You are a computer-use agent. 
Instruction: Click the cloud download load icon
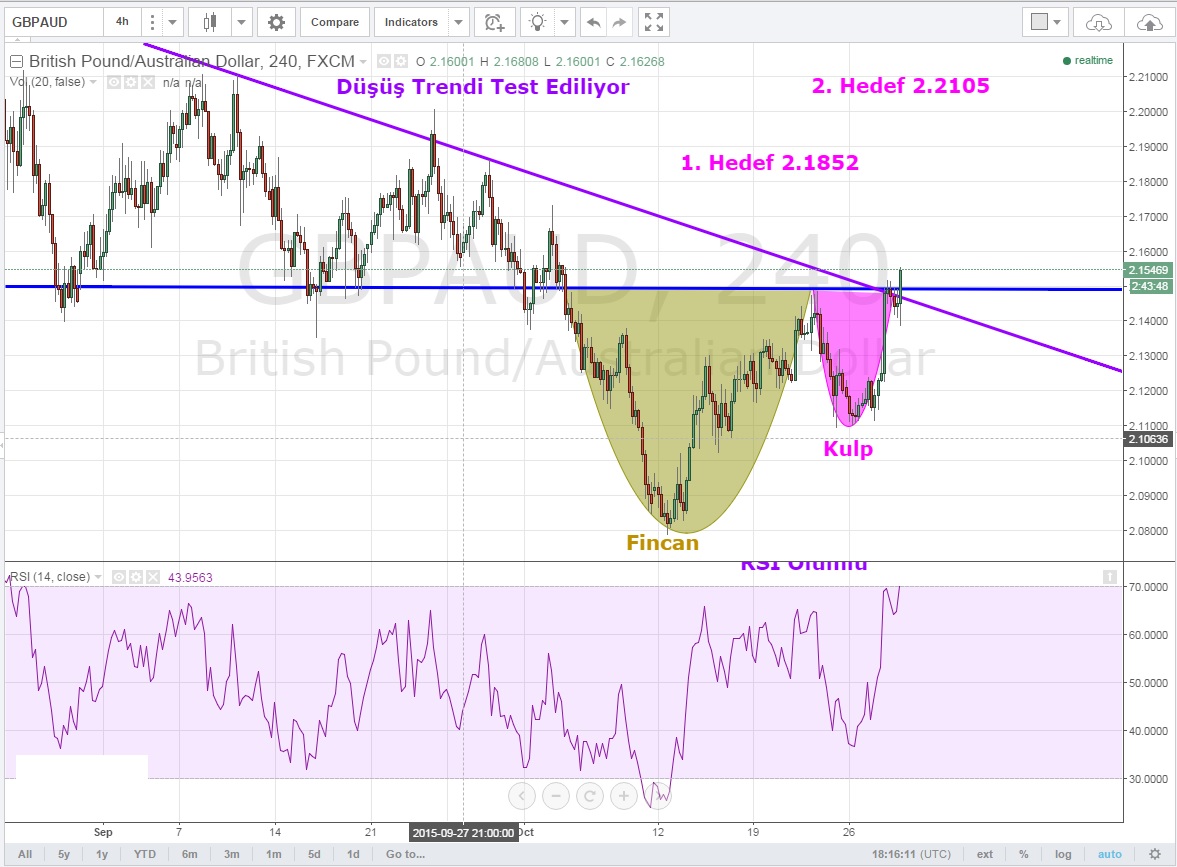(x=1098, y=21)
